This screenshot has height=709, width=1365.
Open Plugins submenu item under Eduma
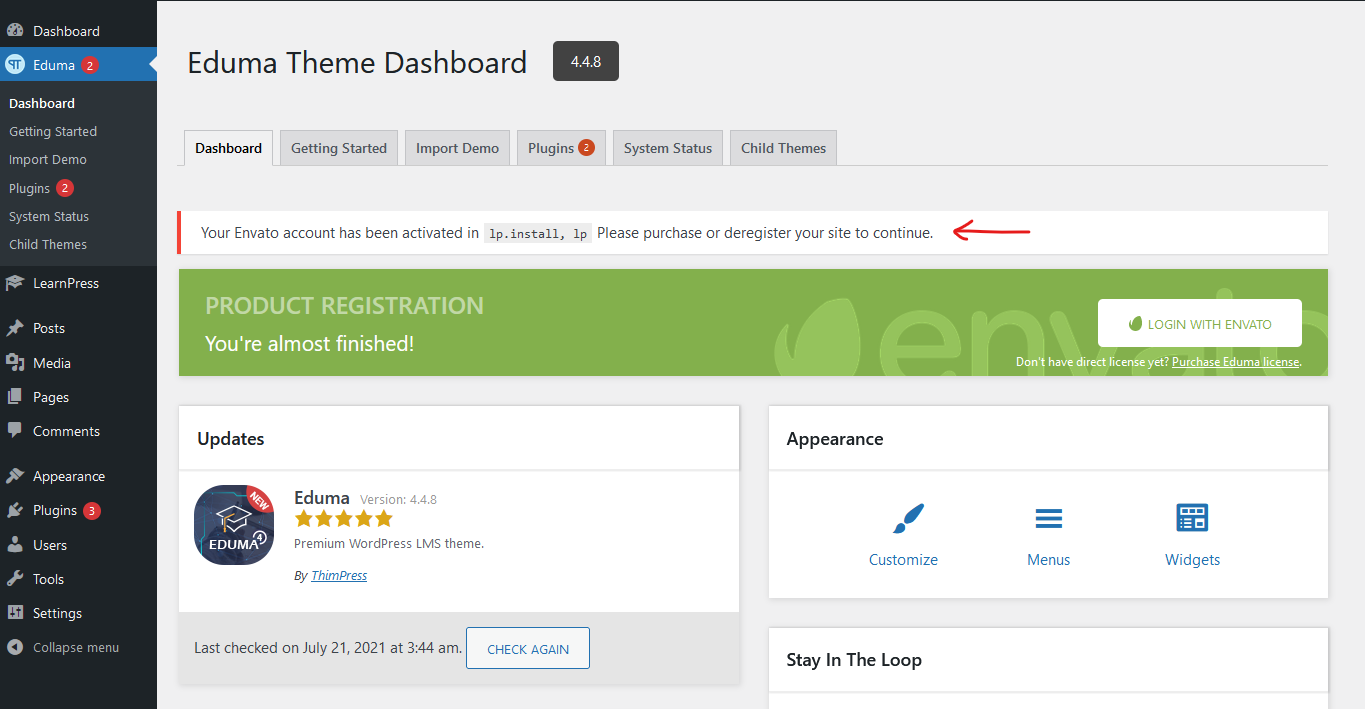30,188
